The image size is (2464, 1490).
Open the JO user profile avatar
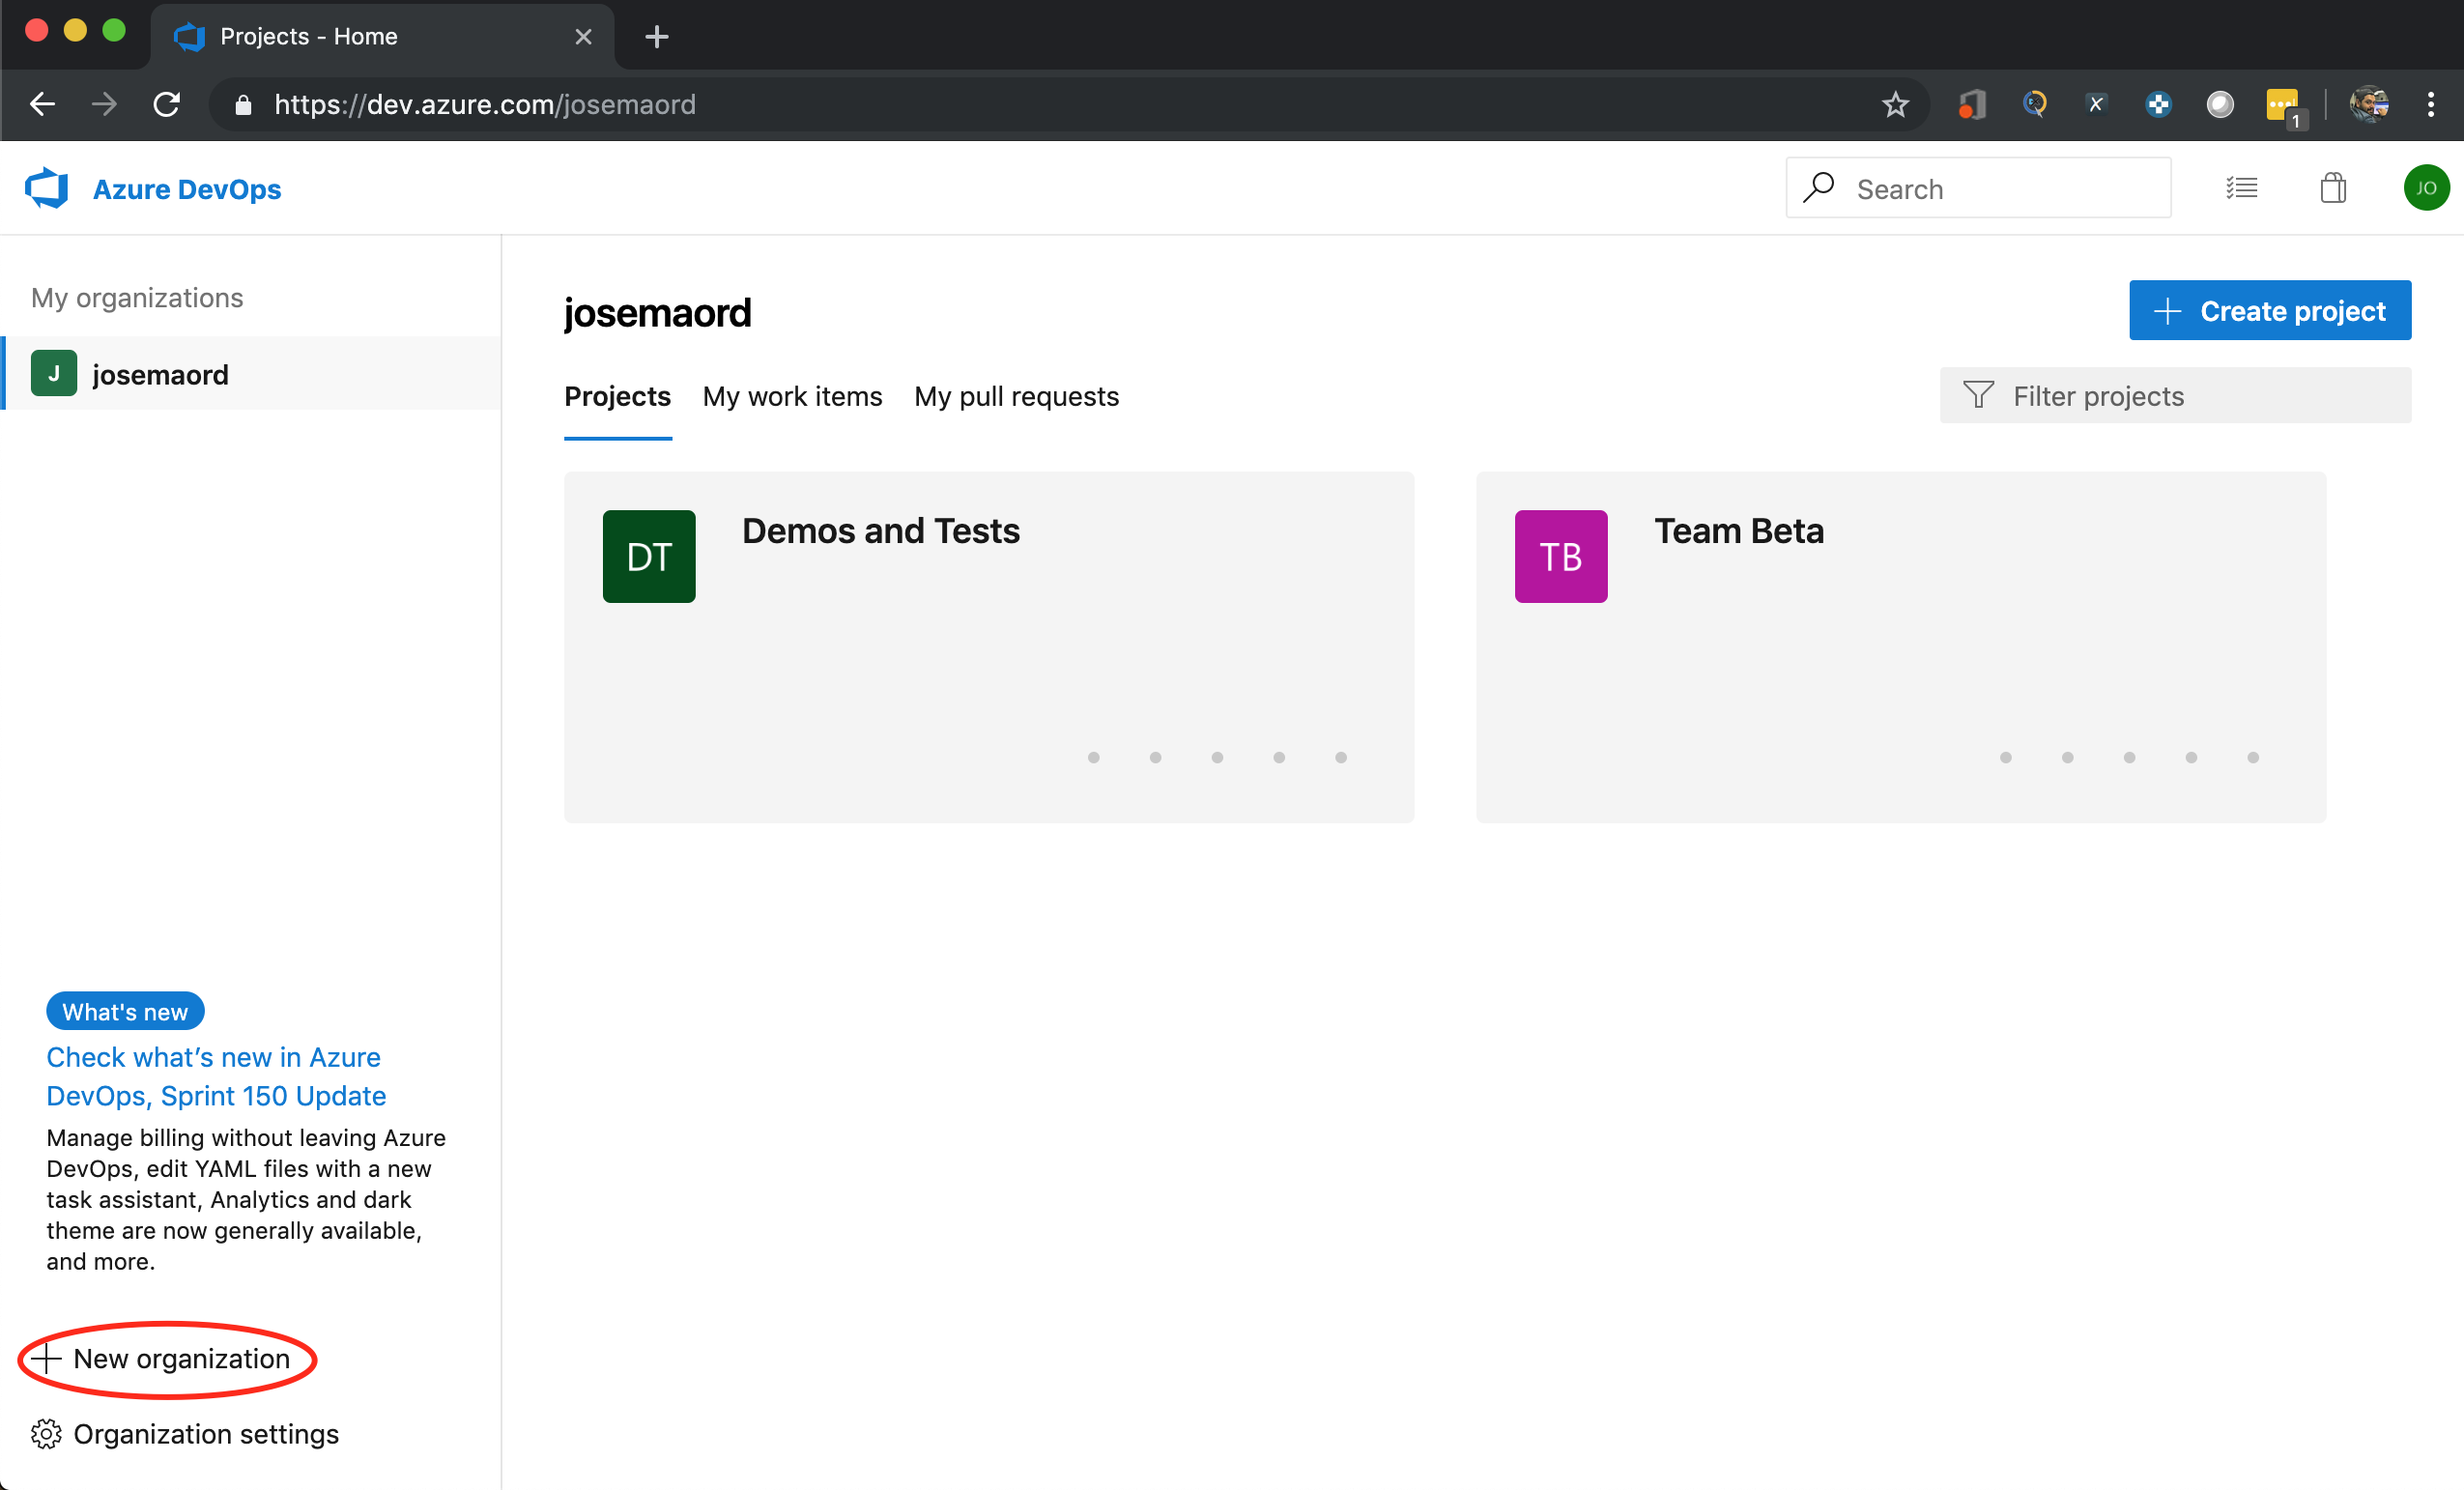point(2425,188)
